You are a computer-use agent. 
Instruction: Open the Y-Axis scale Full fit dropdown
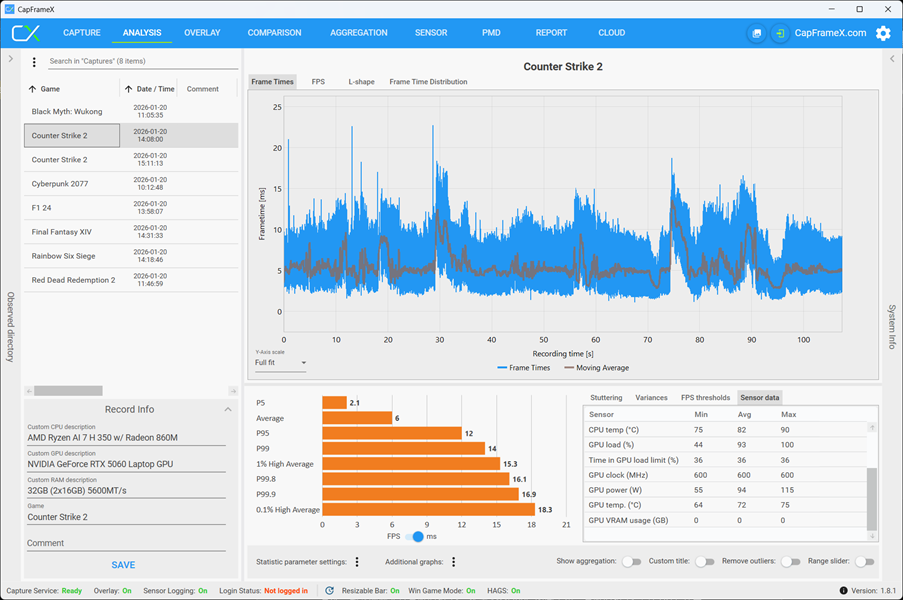pyautogui.click(x=280, y=363)
